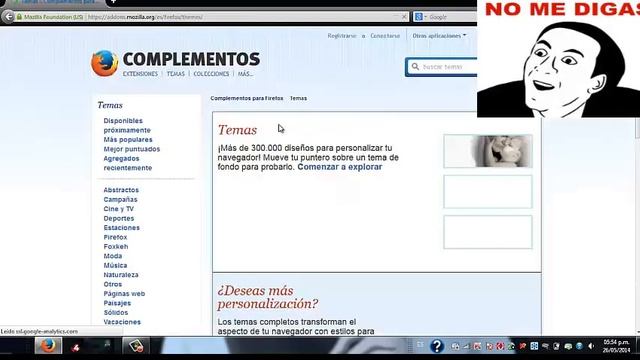Click the blue help question mark tray icon
640x360 pixels.
coord(436,346)
